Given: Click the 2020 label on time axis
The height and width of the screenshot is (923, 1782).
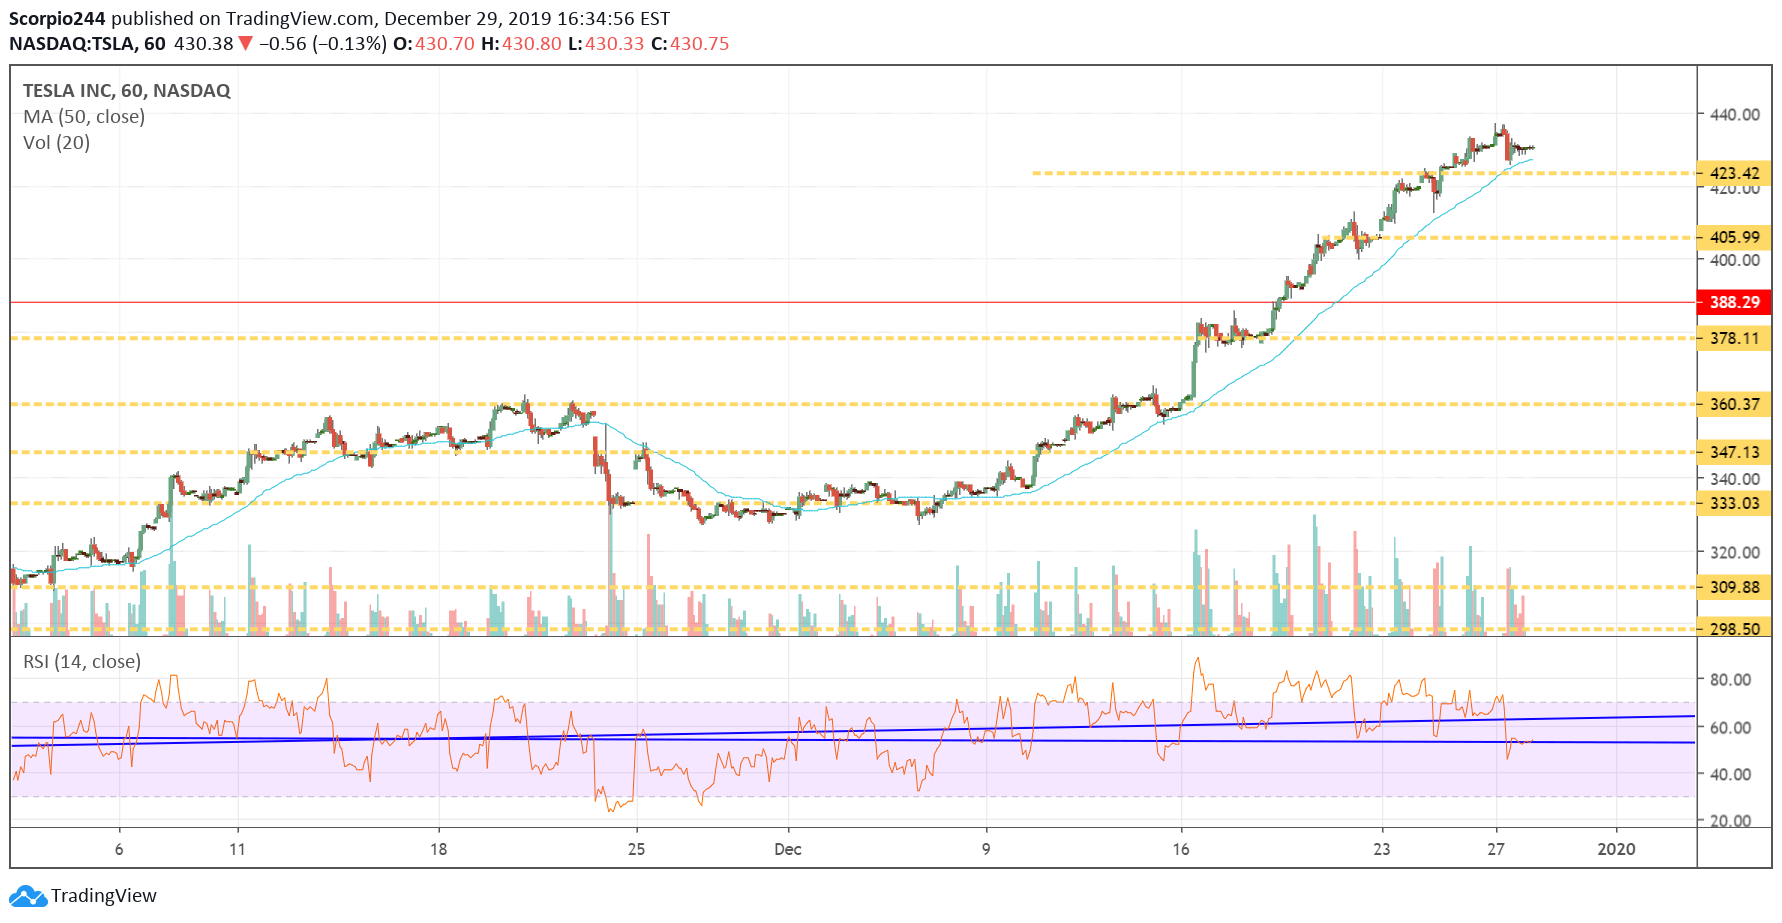Looking at the screenshot, I should tap(1616, 850).
